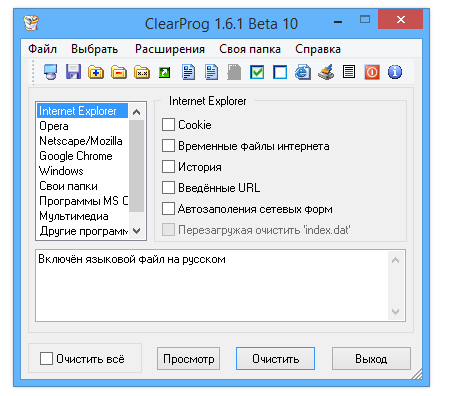Click the Очистить button
Viewport: 452px width, 396px height.
(275, 359)
